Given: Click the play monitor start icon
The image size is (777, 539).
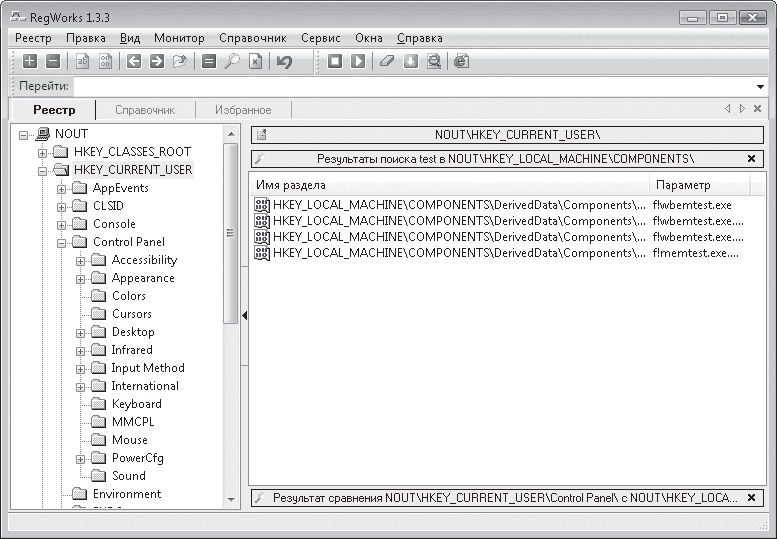Looking at the screenshot, I should coord(358,62).
